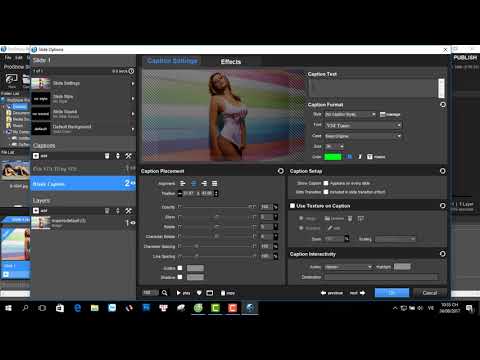Set justified text alignment
This screenshot has width=480, height=360.
(215, 183)
